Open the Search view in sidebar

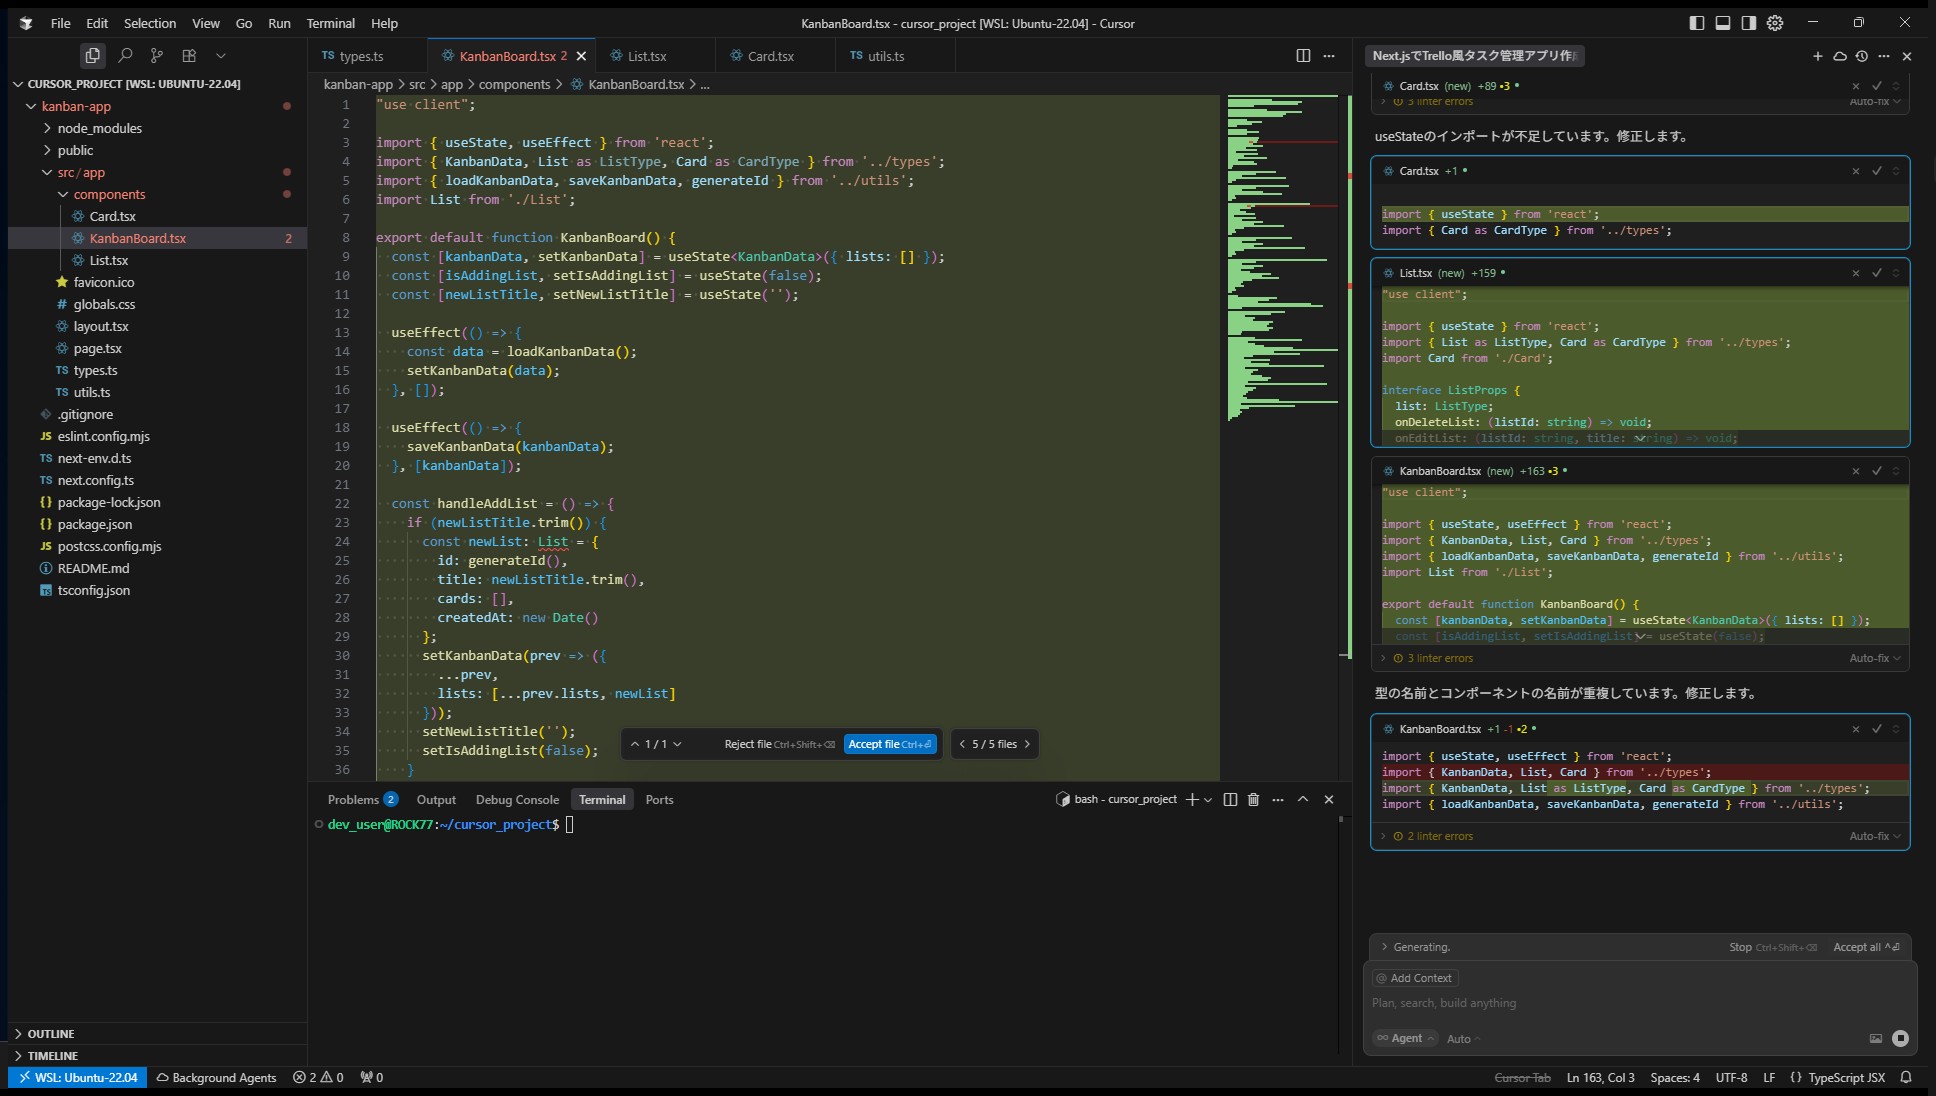pyautogui.click(x=125, y=56)
